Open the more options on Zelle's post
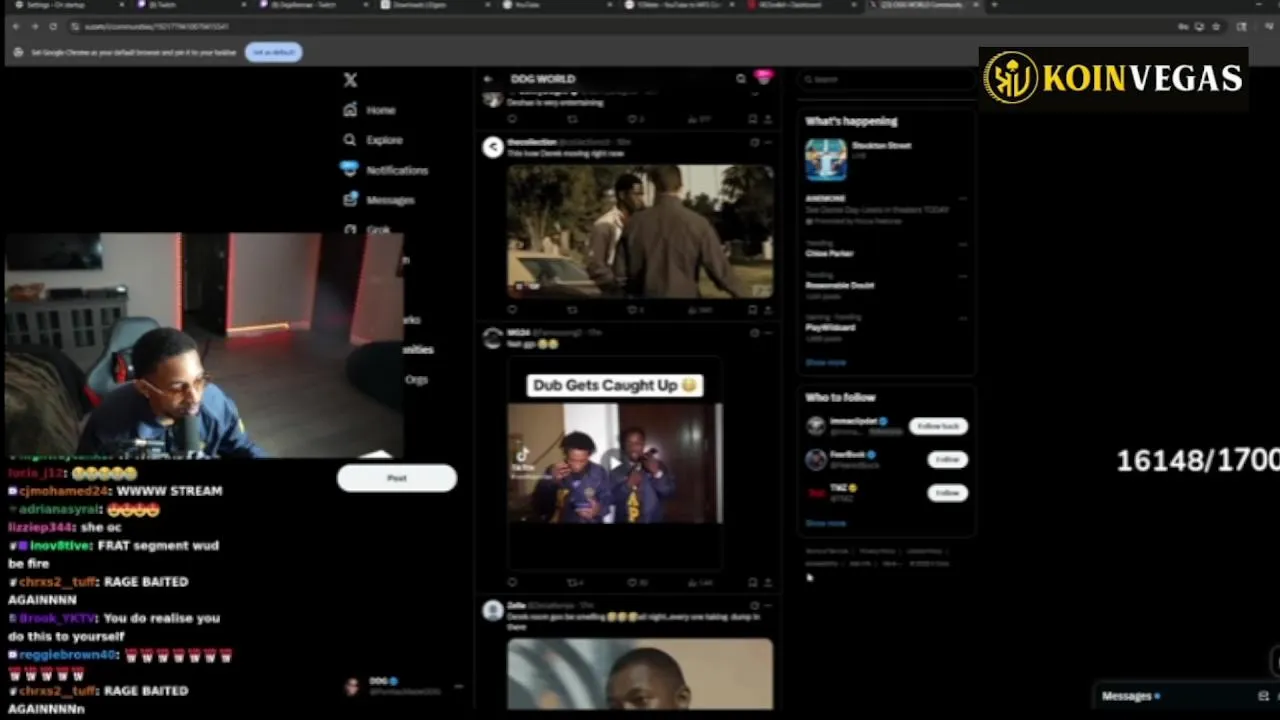 pos(768,605)
